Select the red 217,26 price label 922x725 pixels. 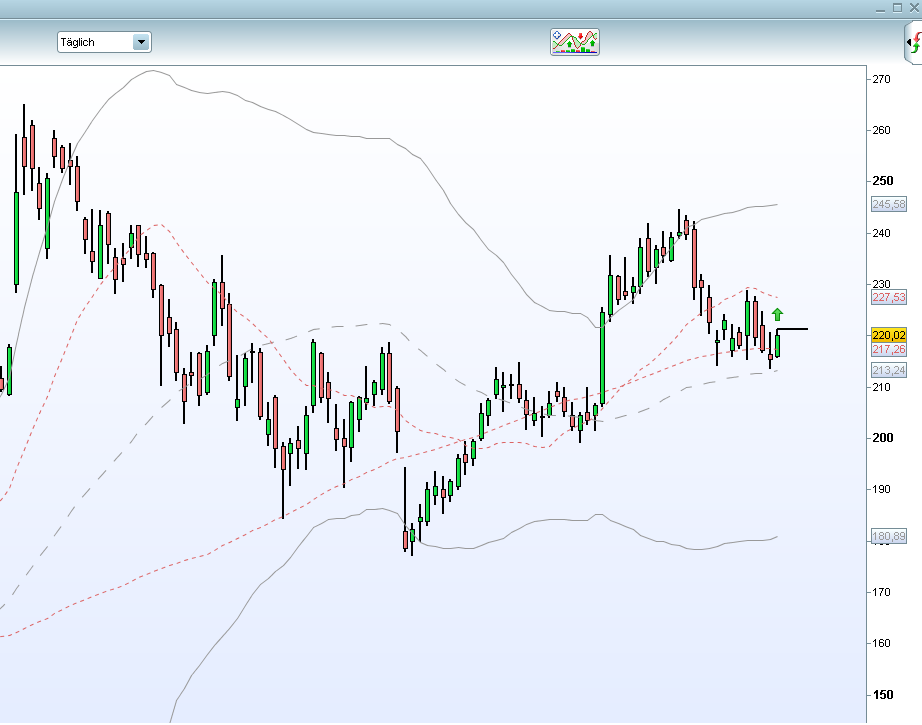[x=888, y=349]
